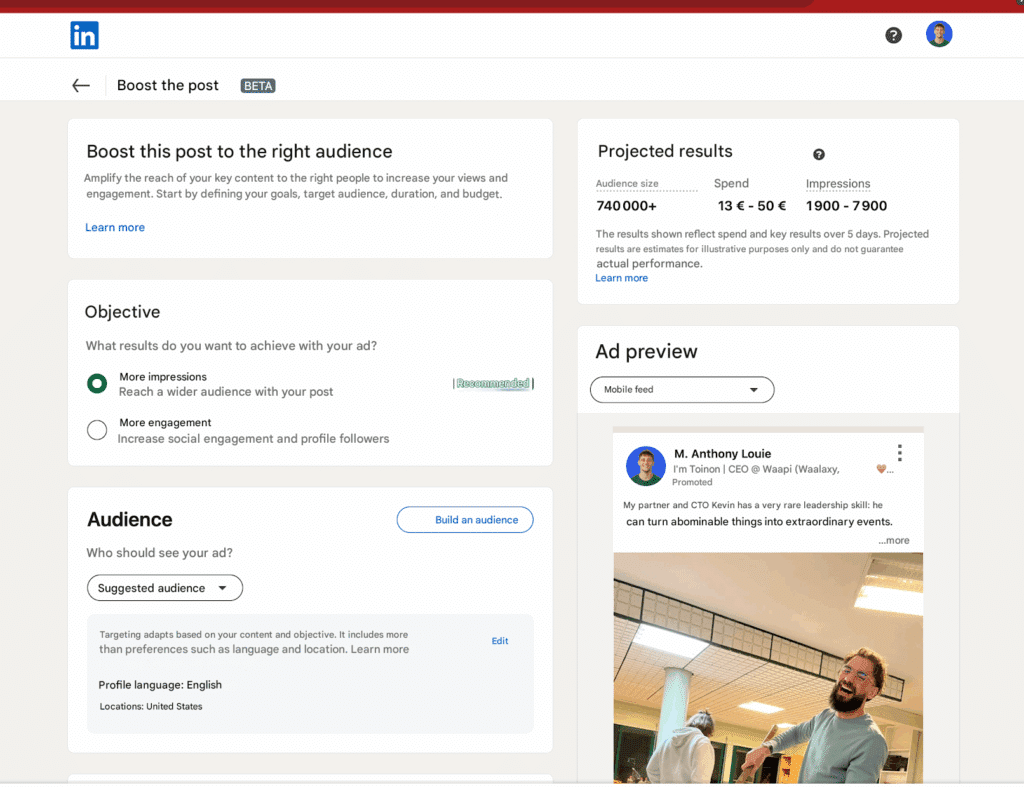Open the three-dot menu on the ad preview post
Screen dimensions: 1024x787
click(899, 451)
